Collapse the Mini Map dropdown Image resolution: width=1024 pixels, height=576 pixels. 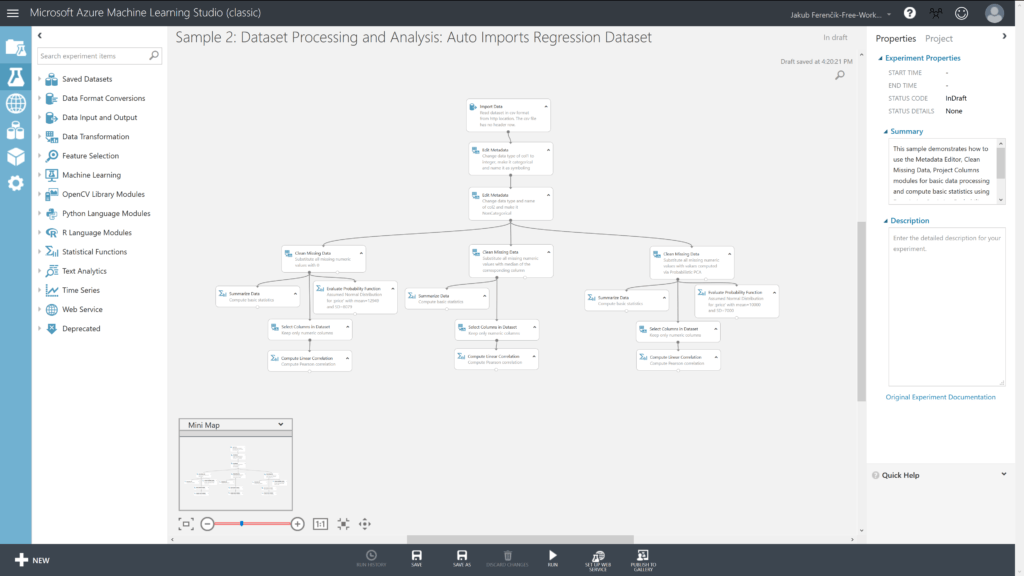(x=280, y=425)
